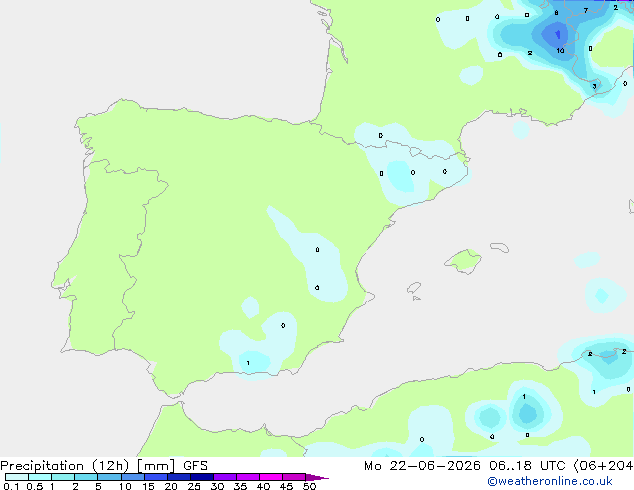The height and width of the screenshot is (490, 634).
Task: Click the "(06+204" forecast offset text
Action: (x=603, y=466)
